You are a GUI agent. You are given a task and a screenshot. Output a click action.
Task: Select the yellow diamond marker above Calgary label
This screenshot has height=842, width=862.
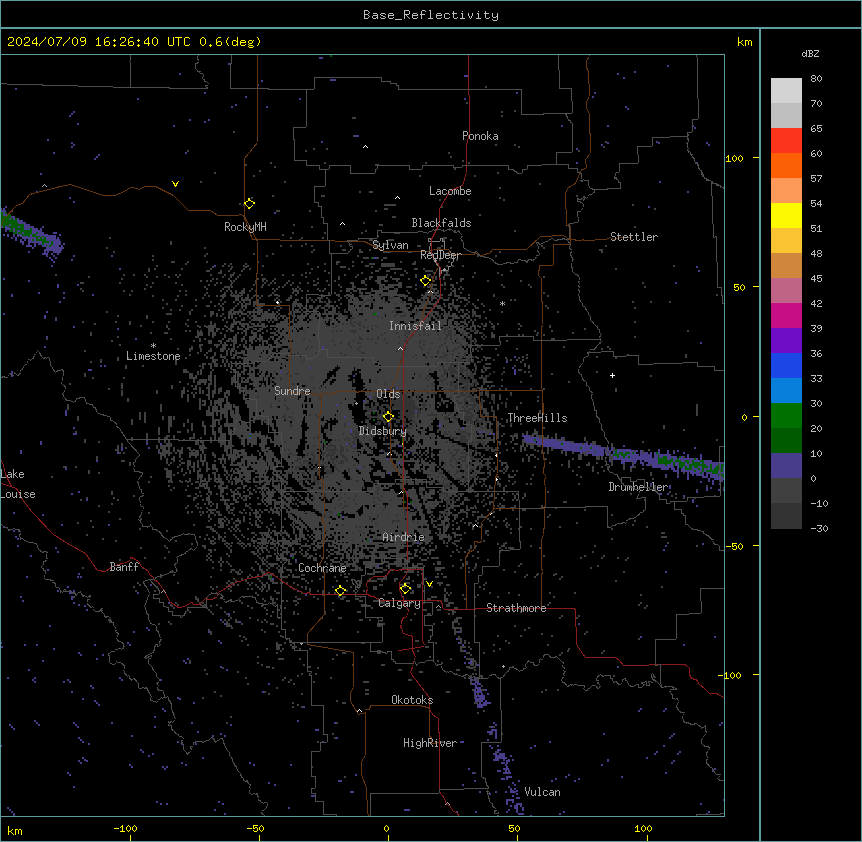point(405,589)
